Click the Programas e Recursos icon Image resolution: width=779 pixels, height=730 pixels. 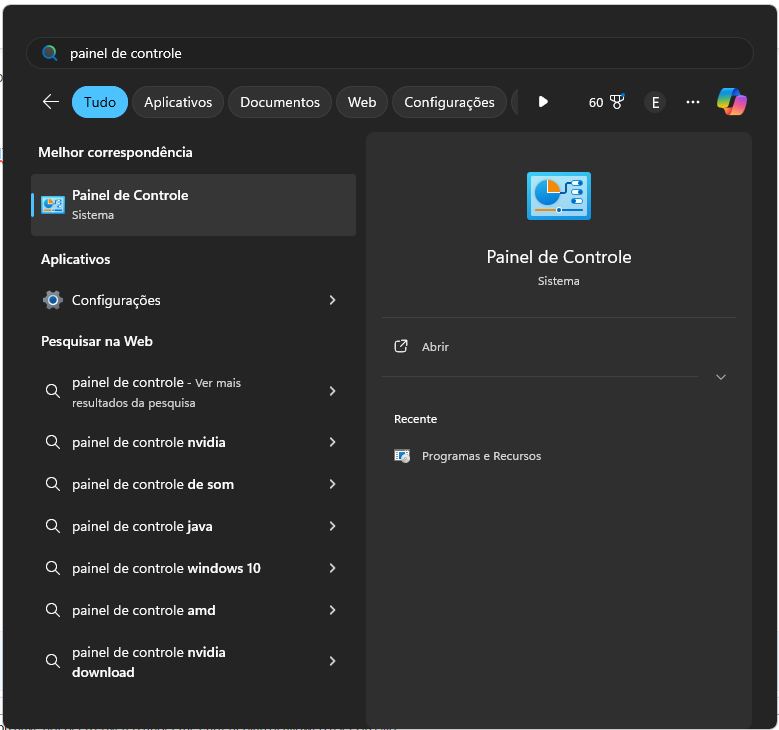tap(402, 456)
